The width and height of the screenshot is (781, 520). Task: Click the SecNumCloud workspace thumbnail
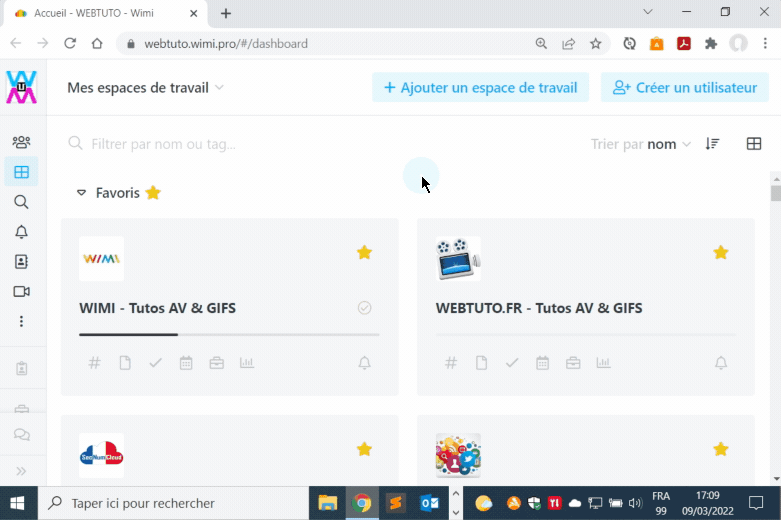click(101, 455)
